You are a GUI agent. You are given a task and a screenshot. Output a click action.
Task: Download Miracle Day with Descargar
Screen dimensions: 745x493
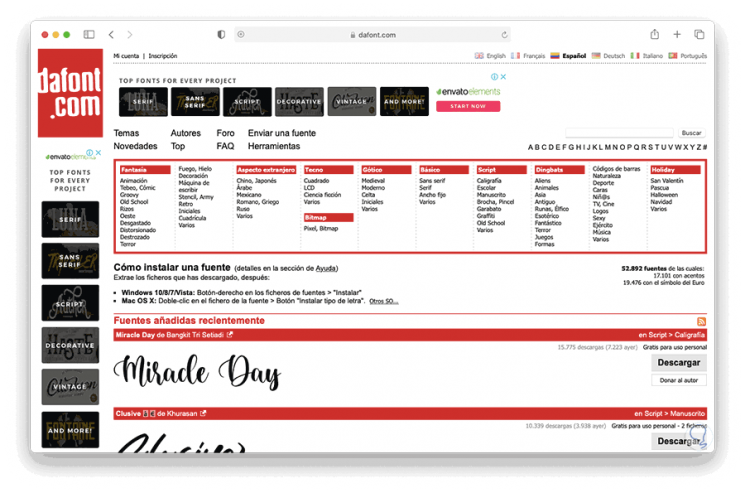pos(679,362)
